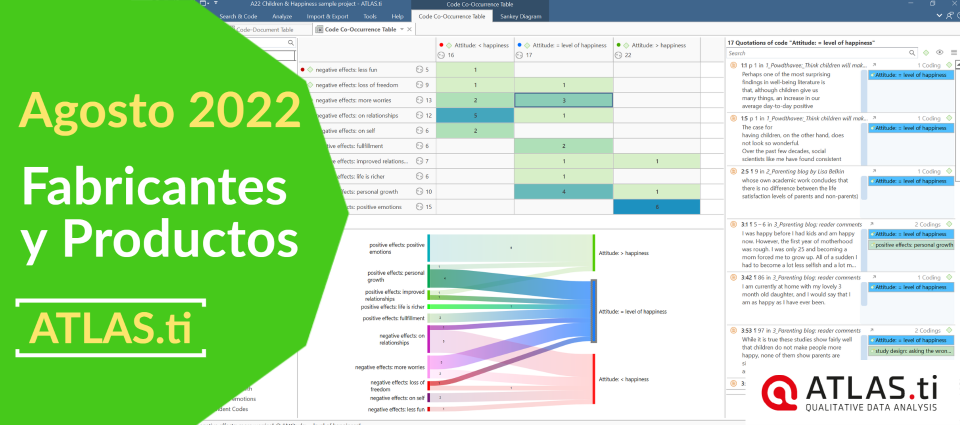Click the quotation icon in the positive emotions row
The height and width of the screenshot is (425, 960).
[x=419, y=206]
